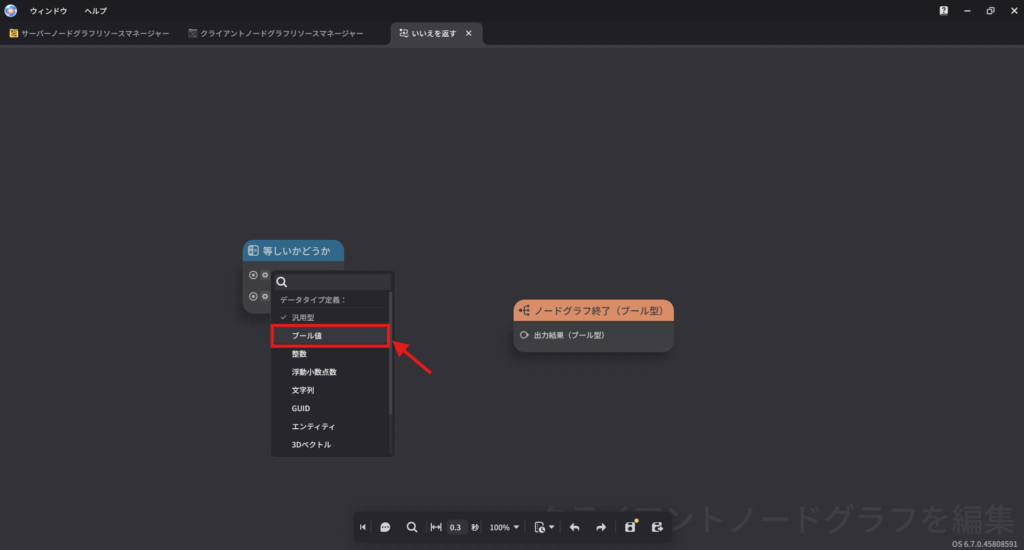Restore down the editor window
1024x550 pixels.
[x=991, y=10]
